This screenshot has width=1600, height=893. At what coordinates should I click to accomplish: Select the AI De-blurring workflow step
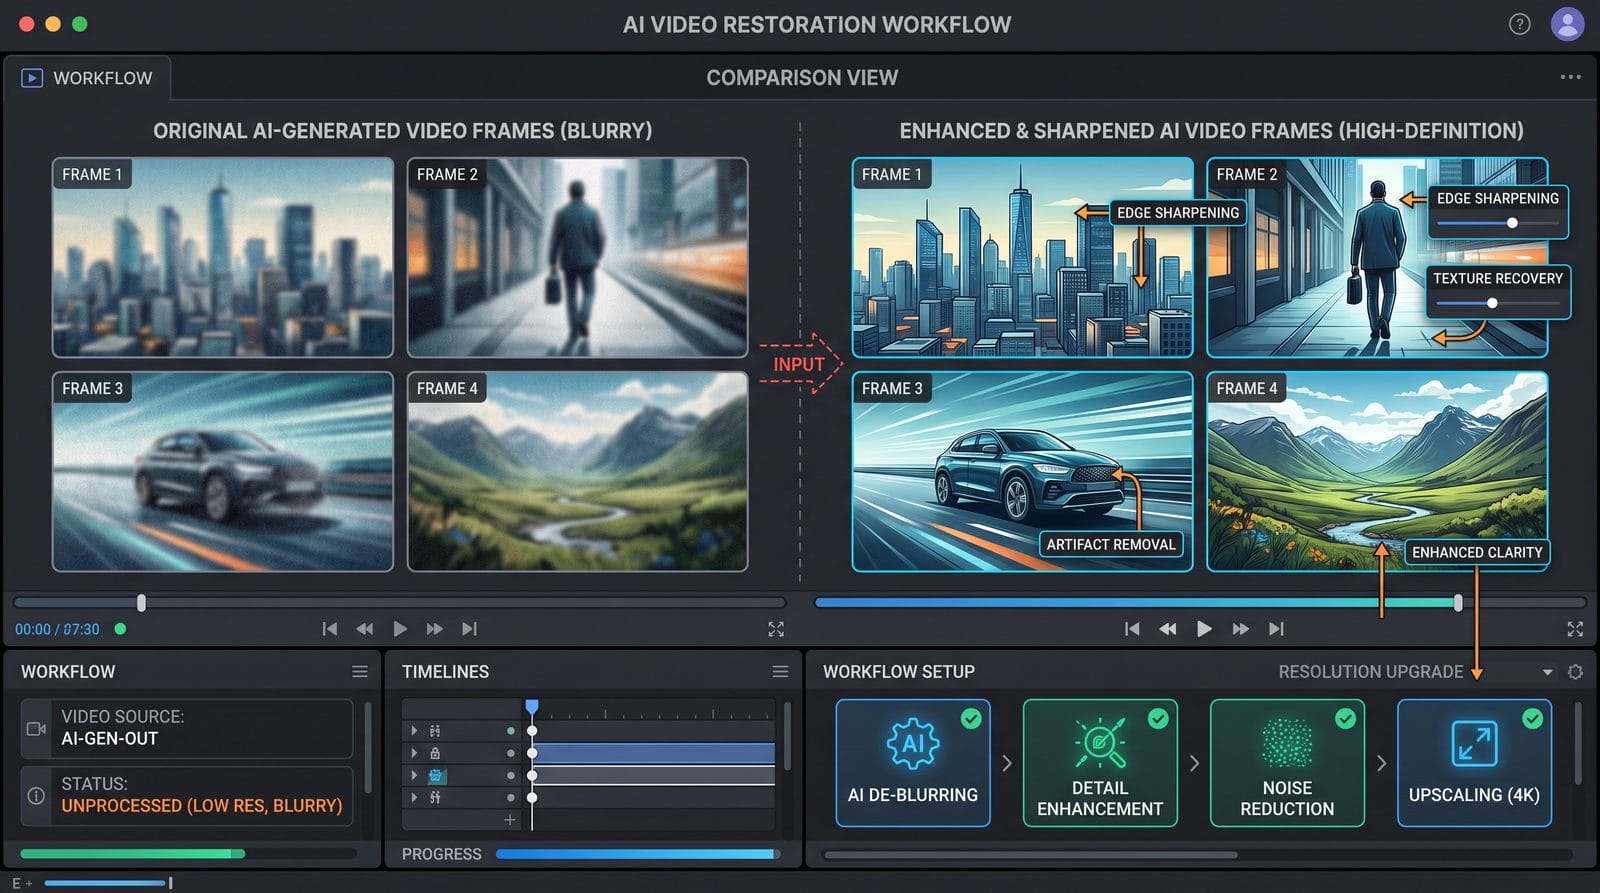[913, 763]
